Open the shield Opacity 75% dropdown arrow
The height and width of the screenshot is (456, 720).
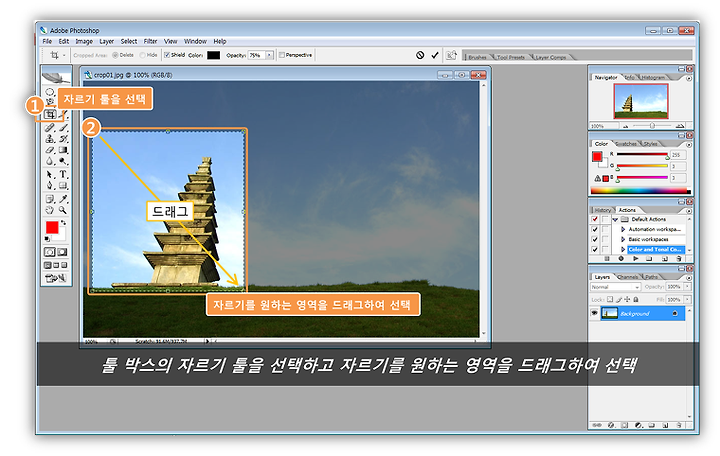point(270,55)
